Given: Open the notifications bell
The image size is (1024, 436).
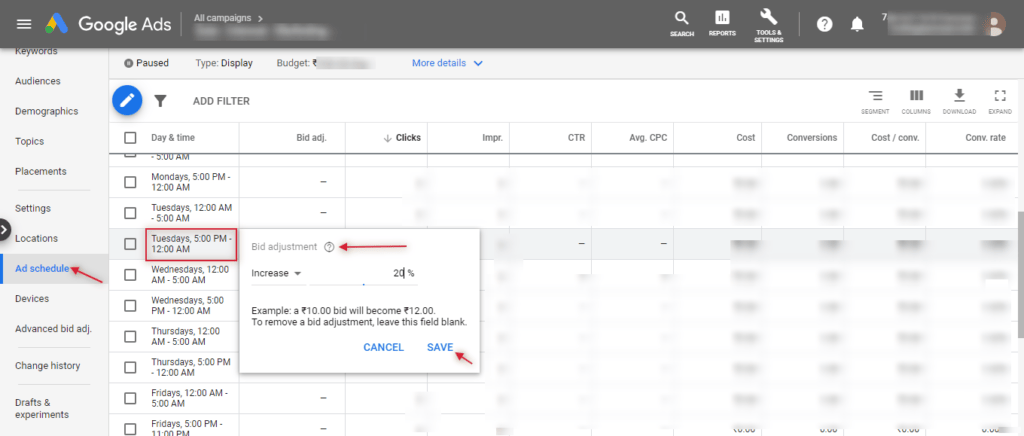Looking at the screenshot, I should pyautogui.click(x=856, y=24).
